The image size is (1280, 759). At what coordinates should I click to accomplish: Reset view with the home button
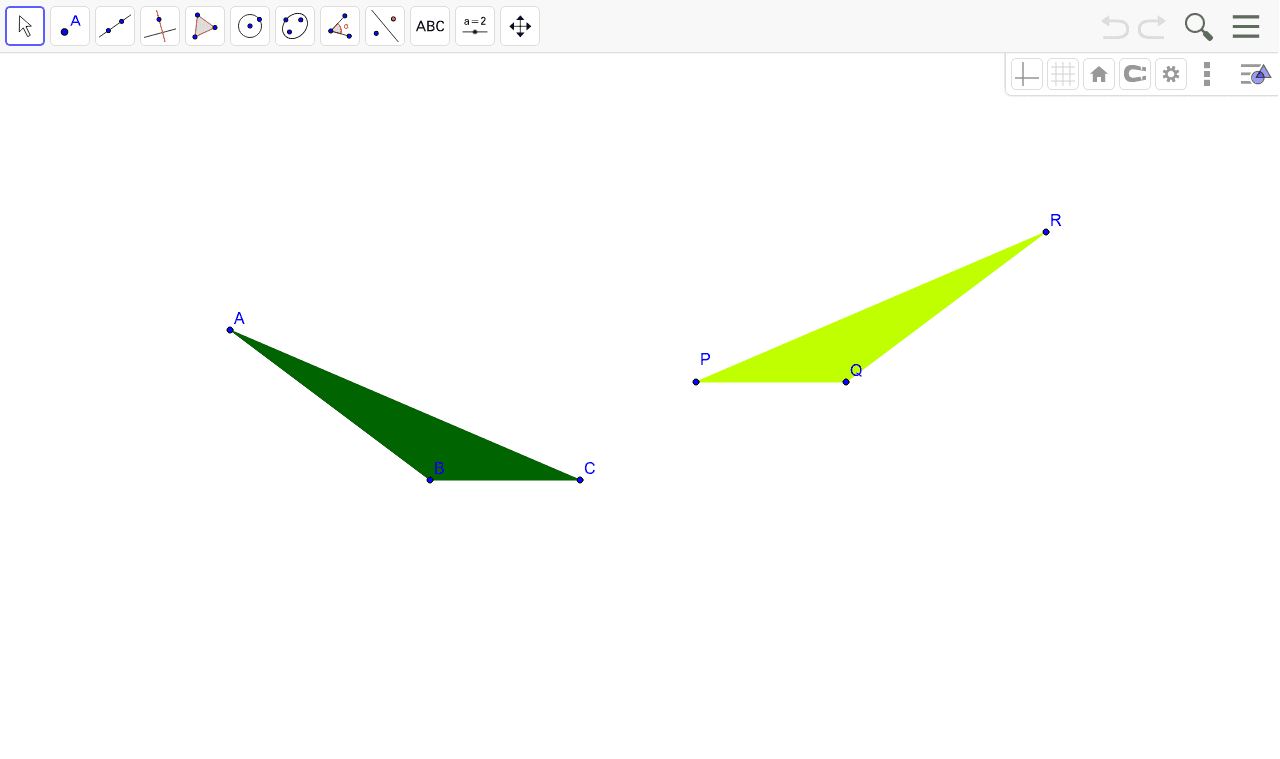coord(1099,74)
